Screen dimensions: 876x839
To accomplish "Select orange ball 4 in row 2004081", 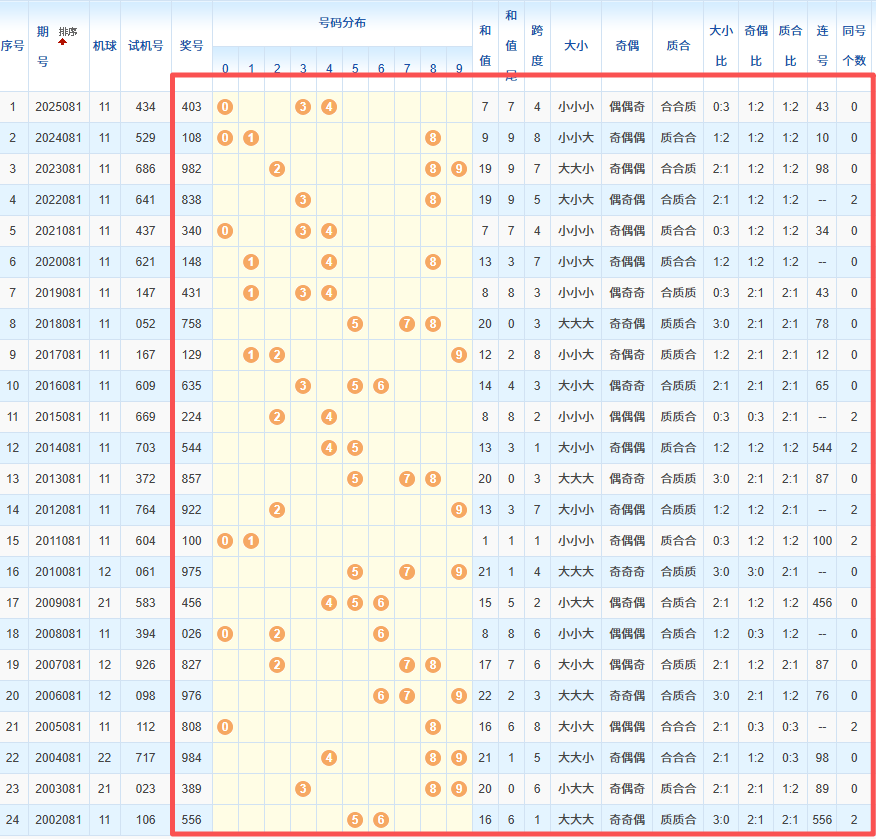I will 329,758.
